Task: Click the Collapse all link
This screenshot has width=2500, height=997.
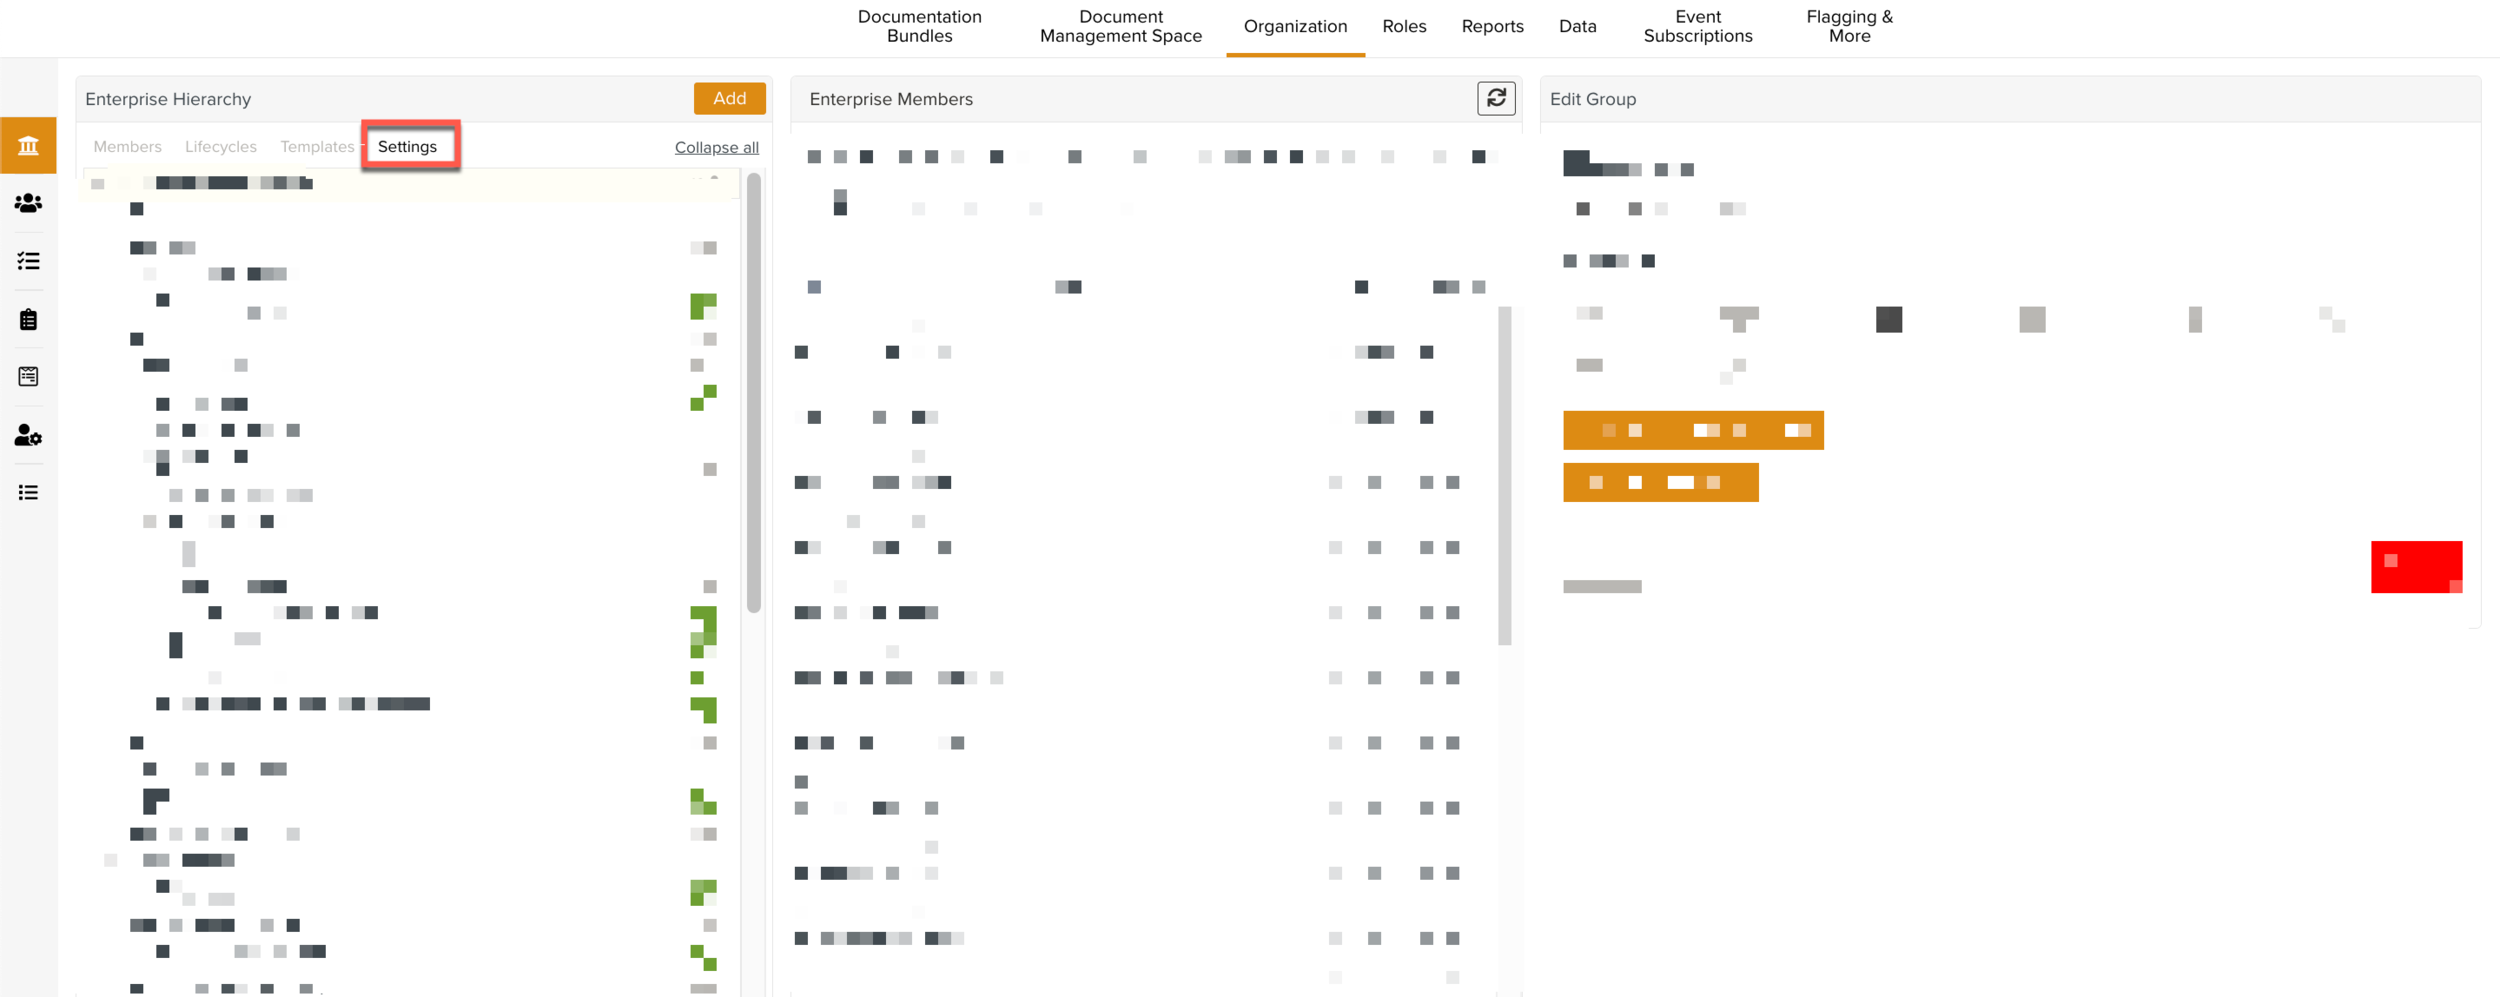Action: (x=716, y=148)
